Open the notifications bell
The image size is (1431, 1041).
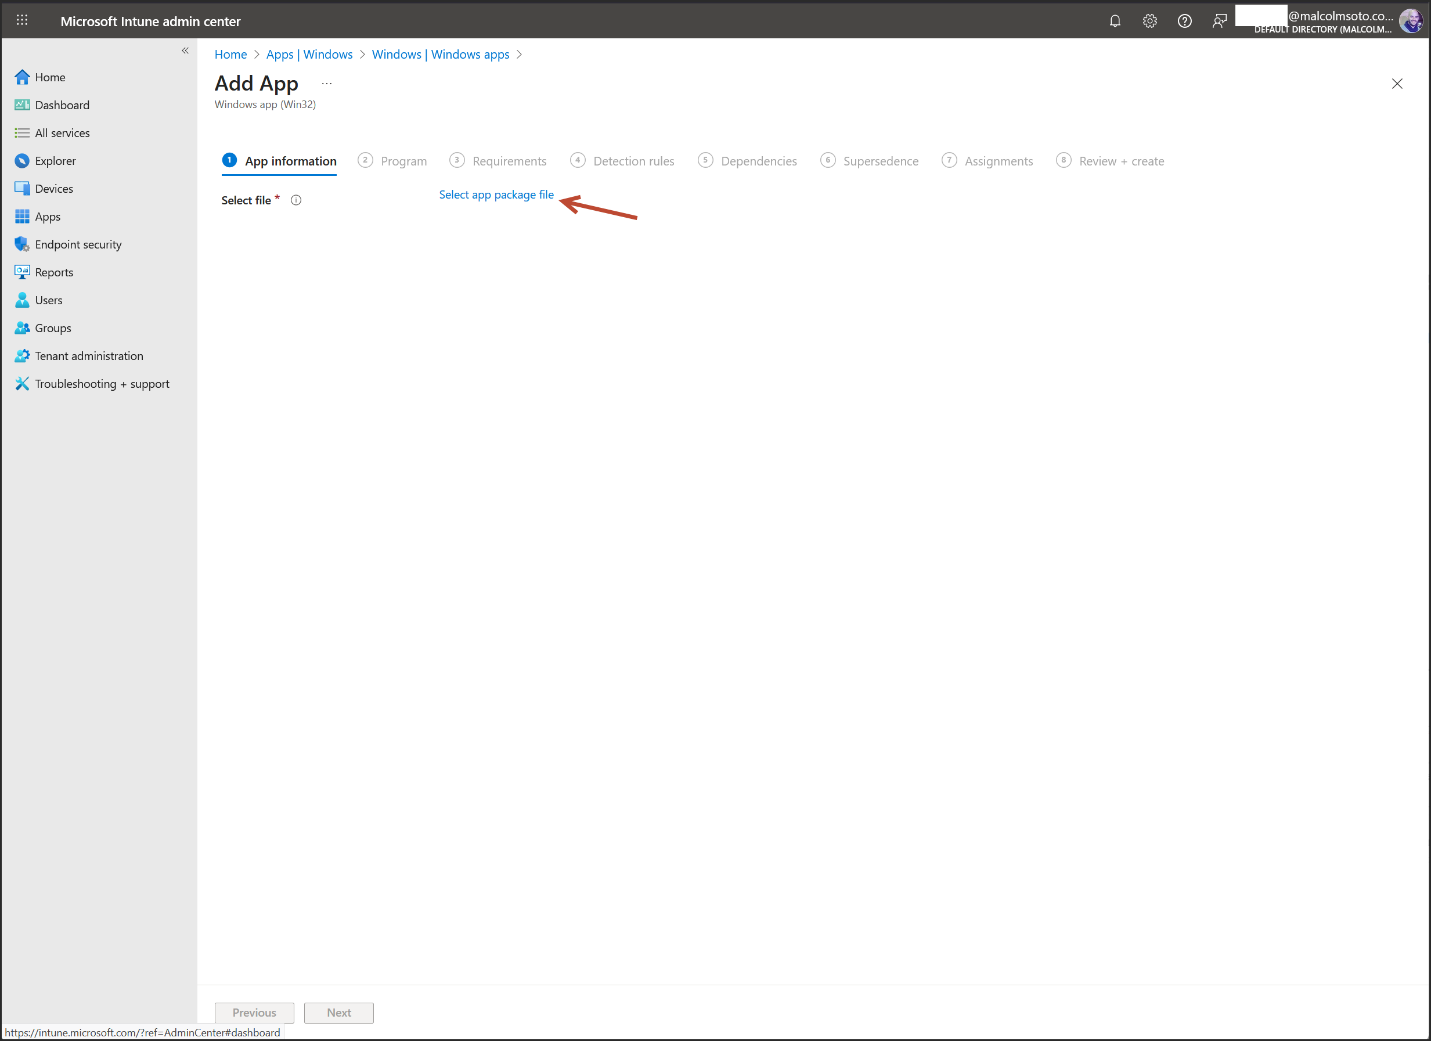coord(1114,20)
